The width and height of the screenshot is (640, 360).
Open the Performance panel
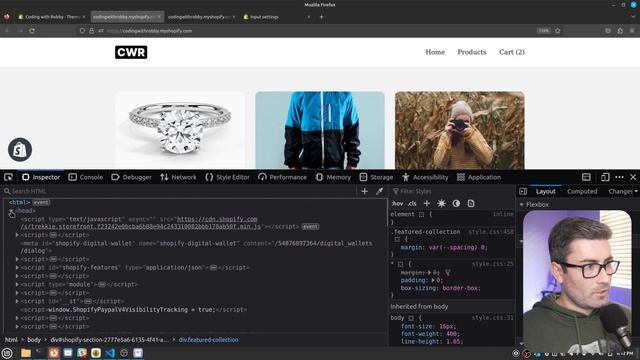tap(282, 177)
